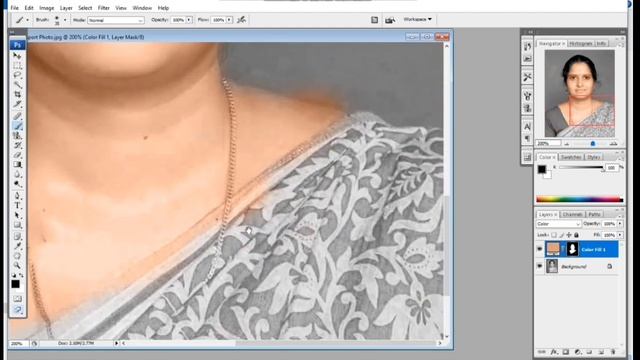Select the Notes tool

click(17, 237)
